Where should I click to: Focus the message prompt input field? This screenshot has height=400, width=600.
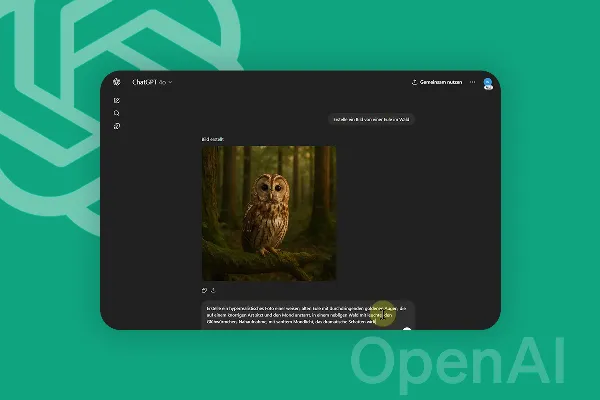[308, 315]
